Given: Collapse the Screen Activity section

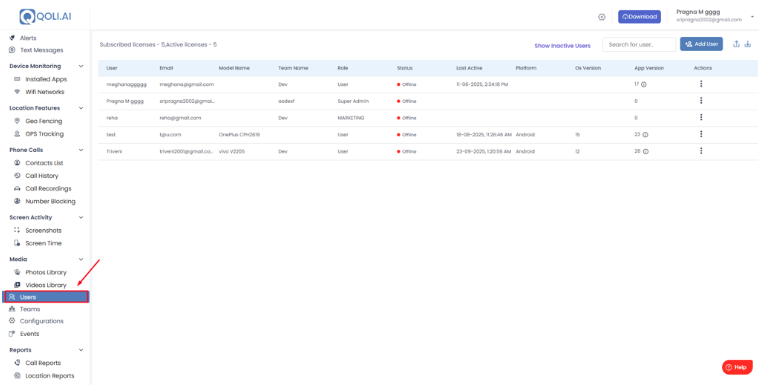Looking at the screenshot, I should (x=81, y=217).
